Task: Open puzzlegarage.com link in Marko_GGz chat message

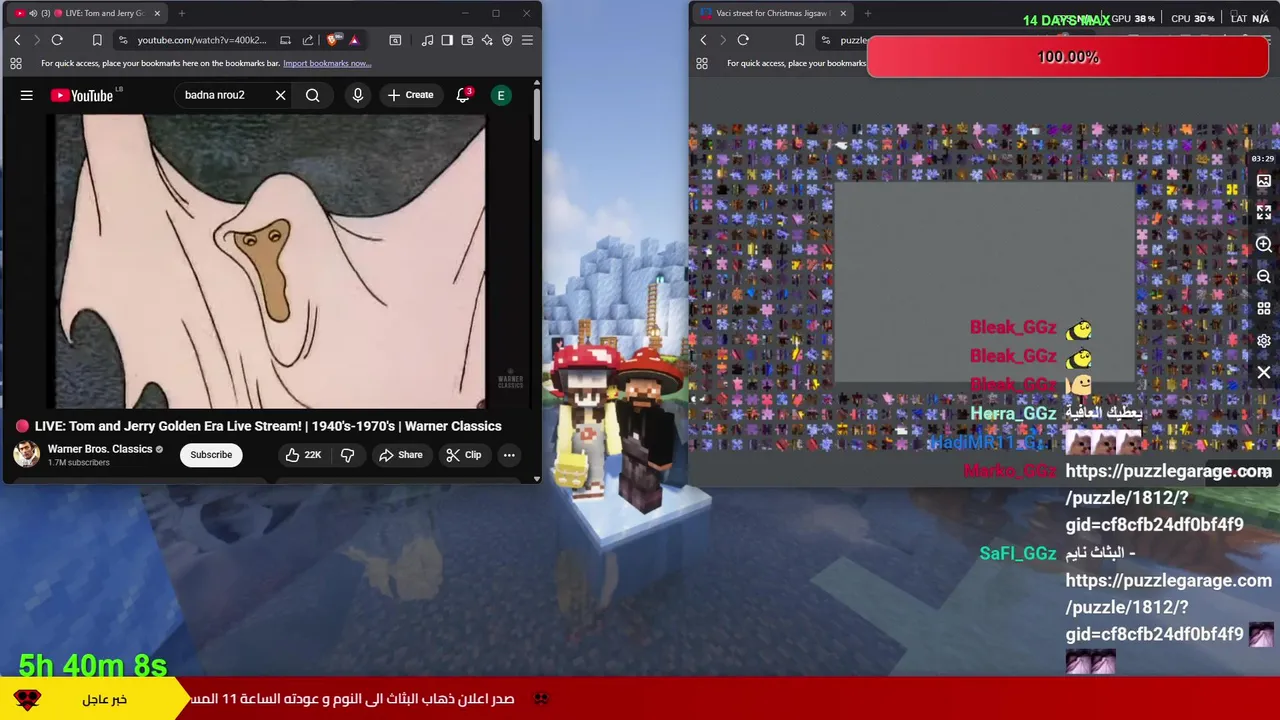Action: coord(1168,497)
